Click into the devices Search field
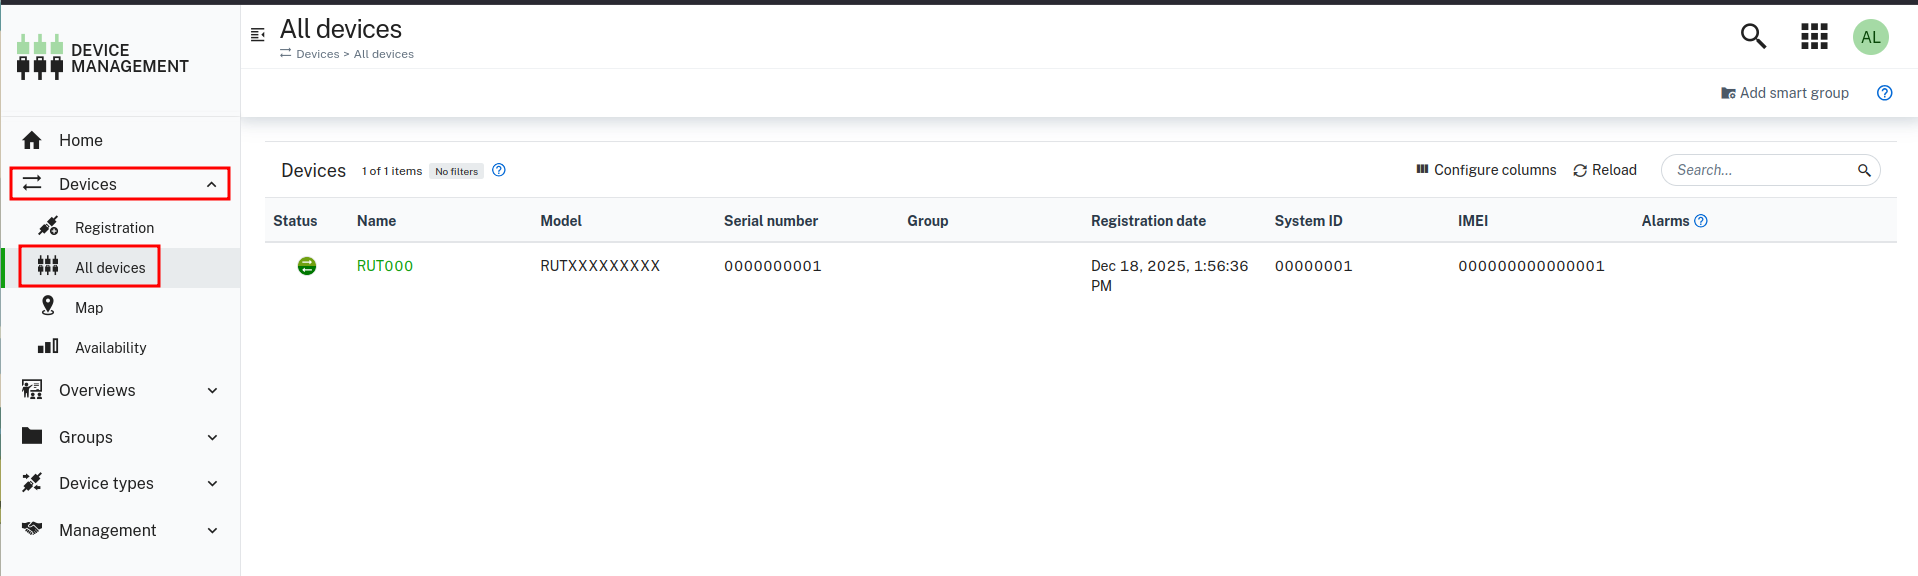The image size is (1918, 576). tap(1760, 170)
